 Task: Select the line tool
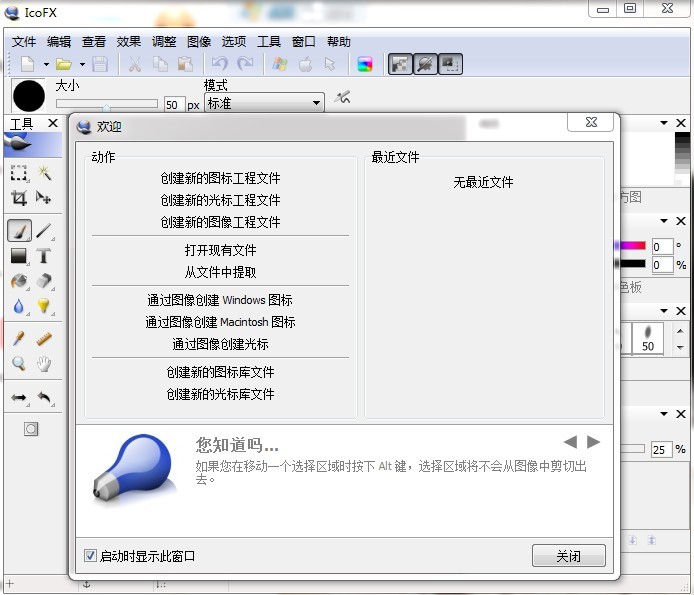pos(44,231)
